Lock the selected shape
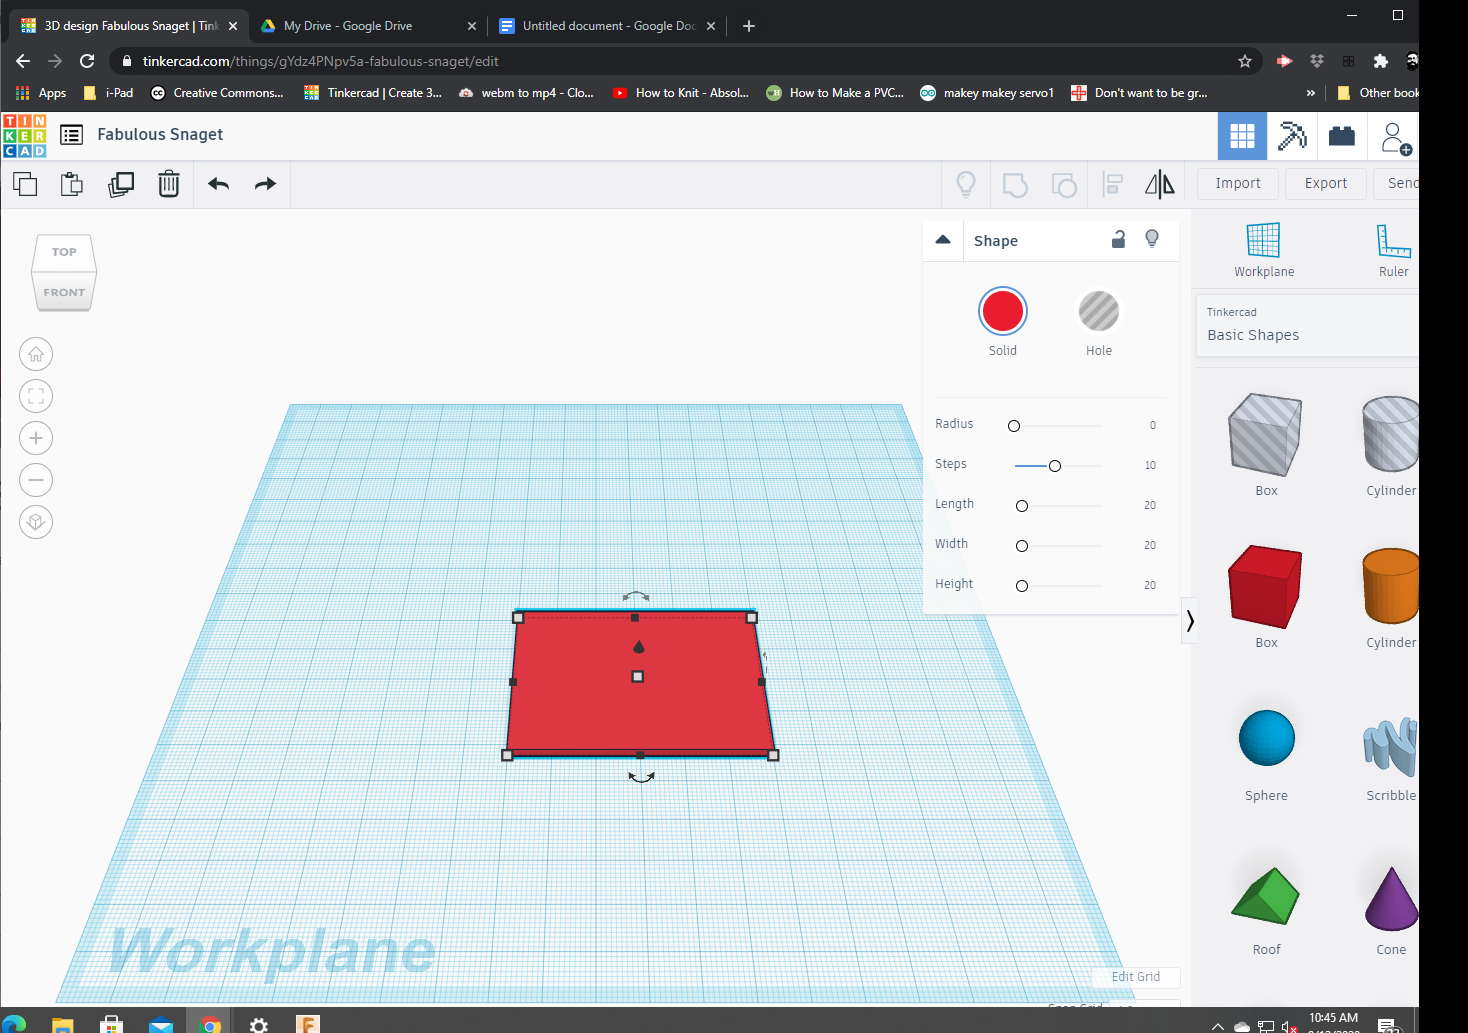The width and height of the screenshot is (1468, 1033). coord(1118,240)
